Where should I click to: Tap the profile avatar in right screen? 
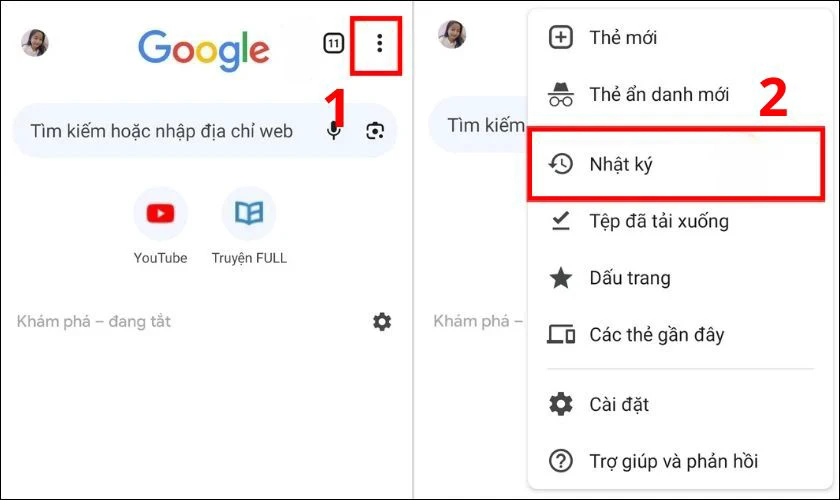tap(452, 35)
